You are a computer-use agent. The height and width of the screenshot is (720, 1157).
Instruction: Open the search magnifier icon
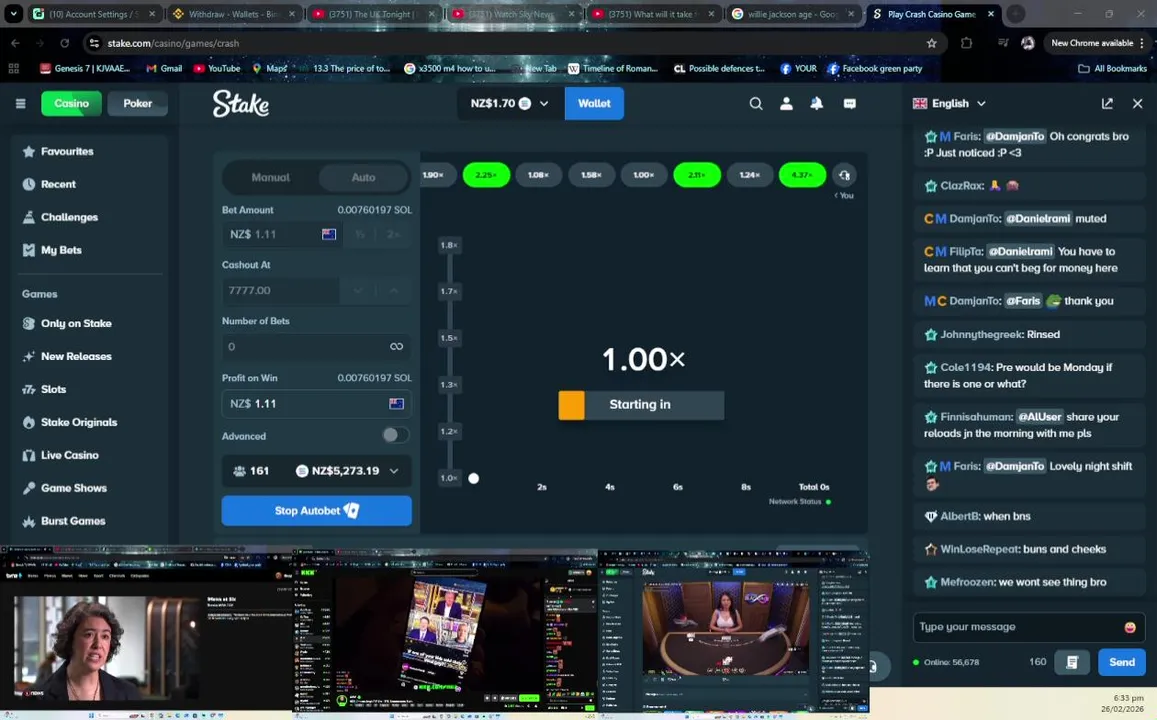pyautogui.click(x=756, y=103)
